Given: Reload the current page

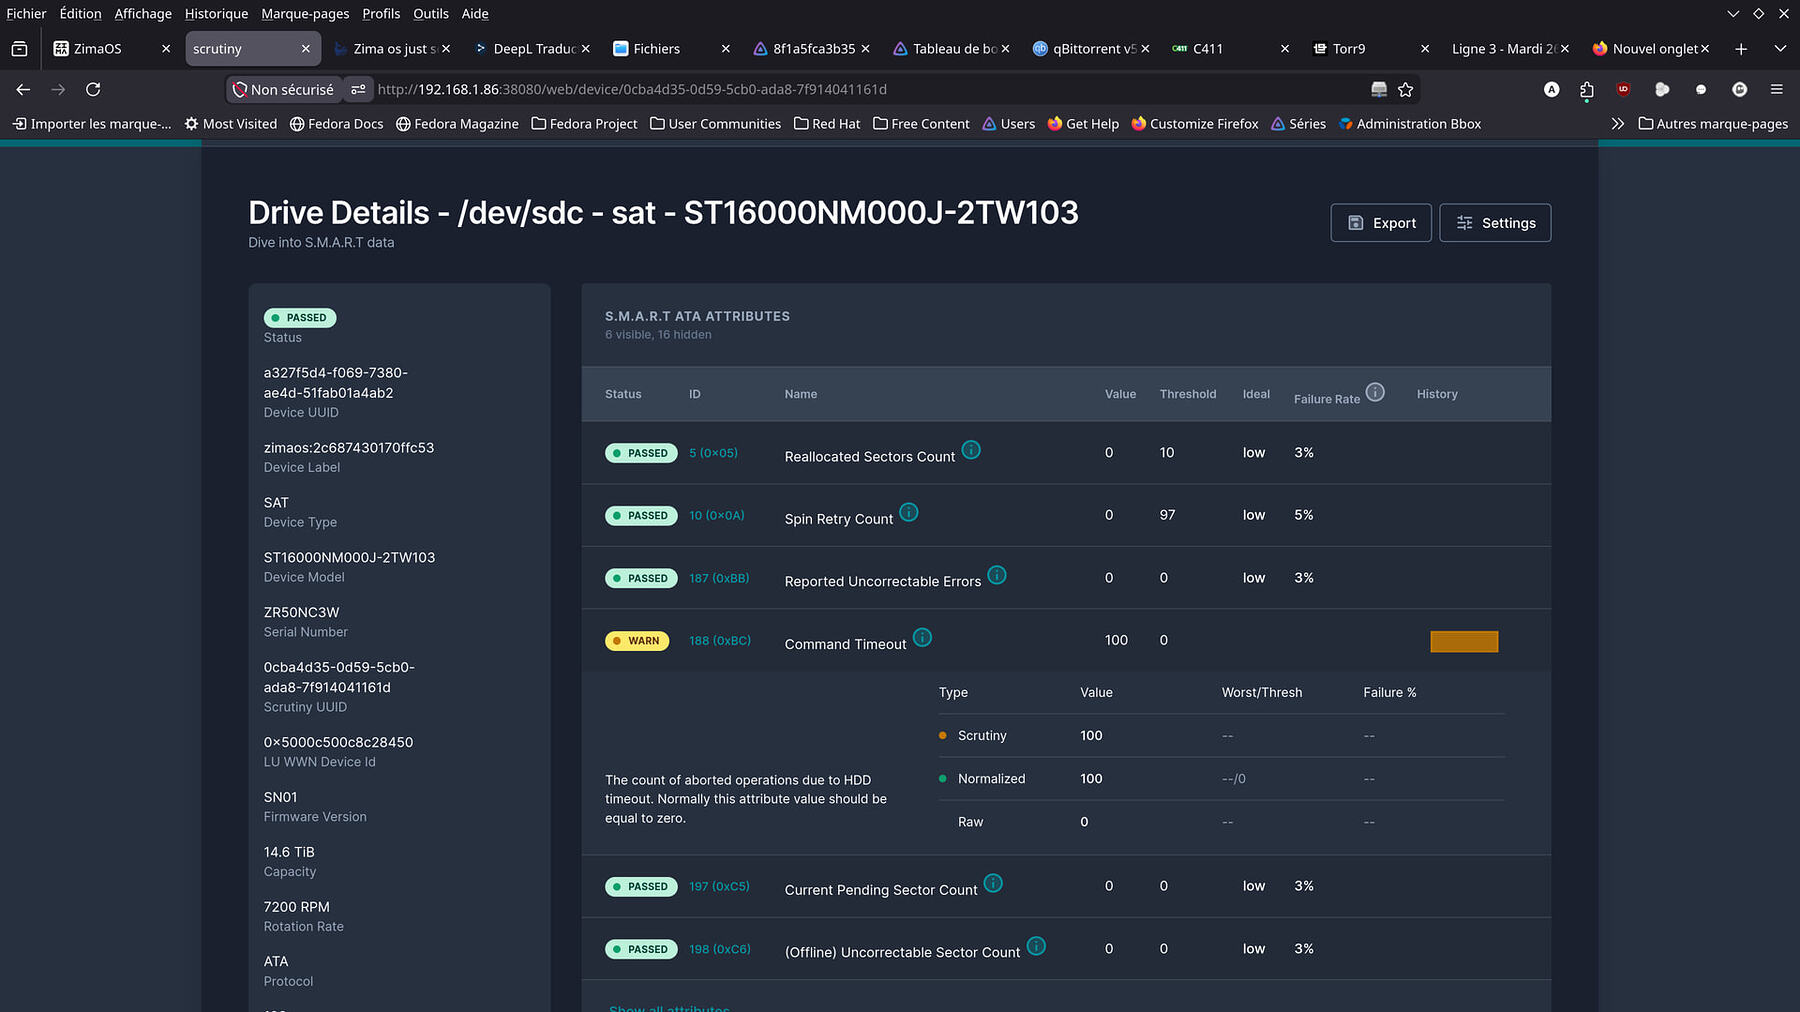Looking at the screenshot, I should pos(93,89).
